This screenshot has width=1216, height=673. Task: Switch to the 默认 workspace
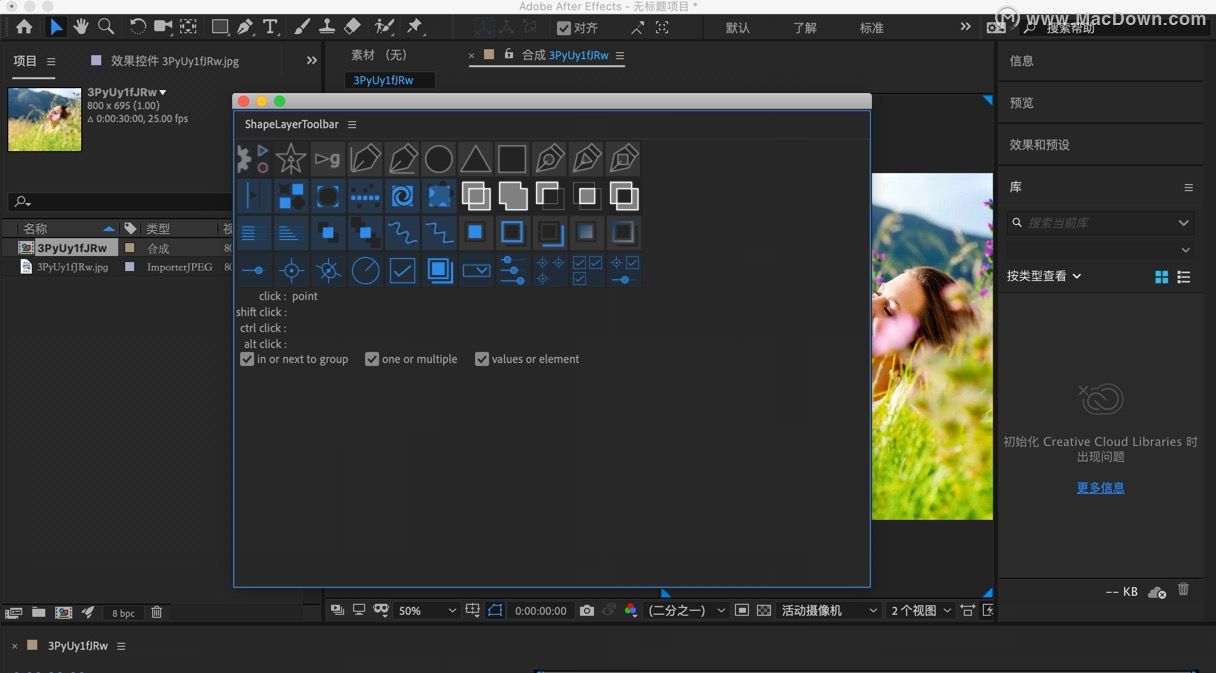(x=738, y=28)
